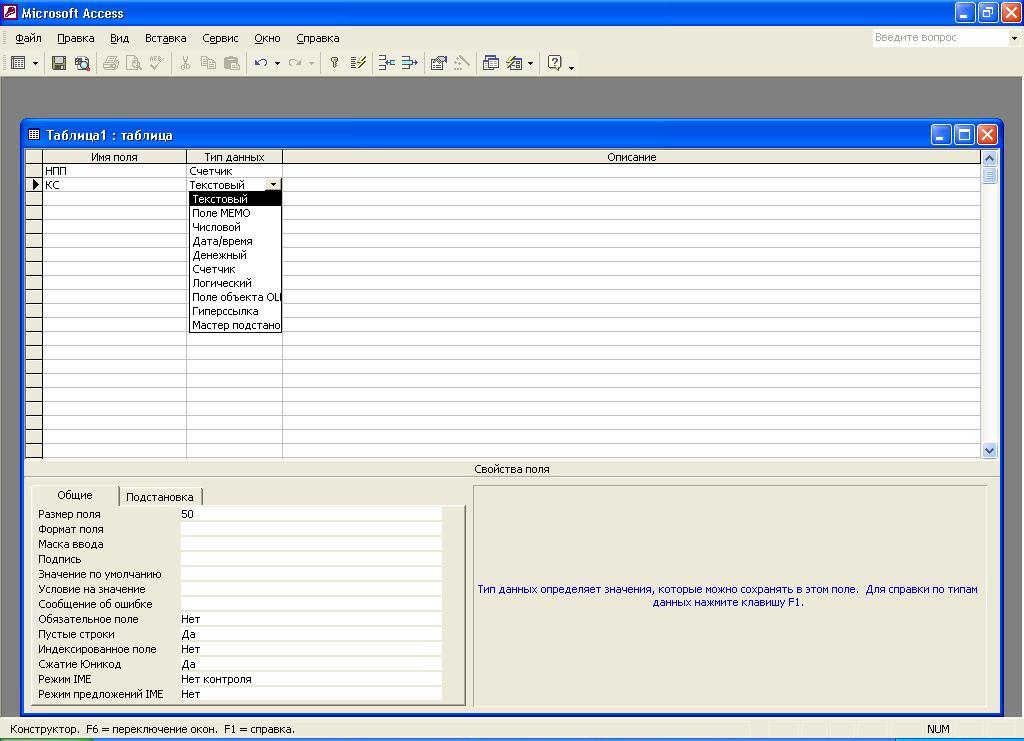Click the Redo arrow icon

coord(295,63)
